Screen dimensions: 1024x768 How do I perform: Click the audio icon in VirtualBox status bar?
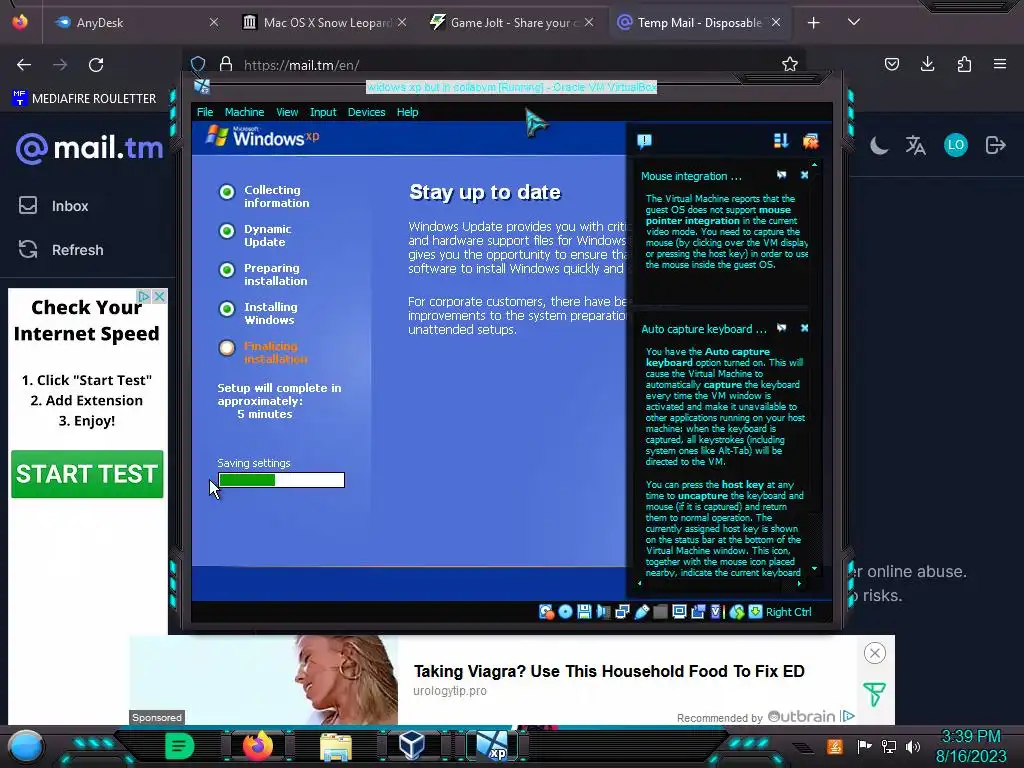(603, 612)
